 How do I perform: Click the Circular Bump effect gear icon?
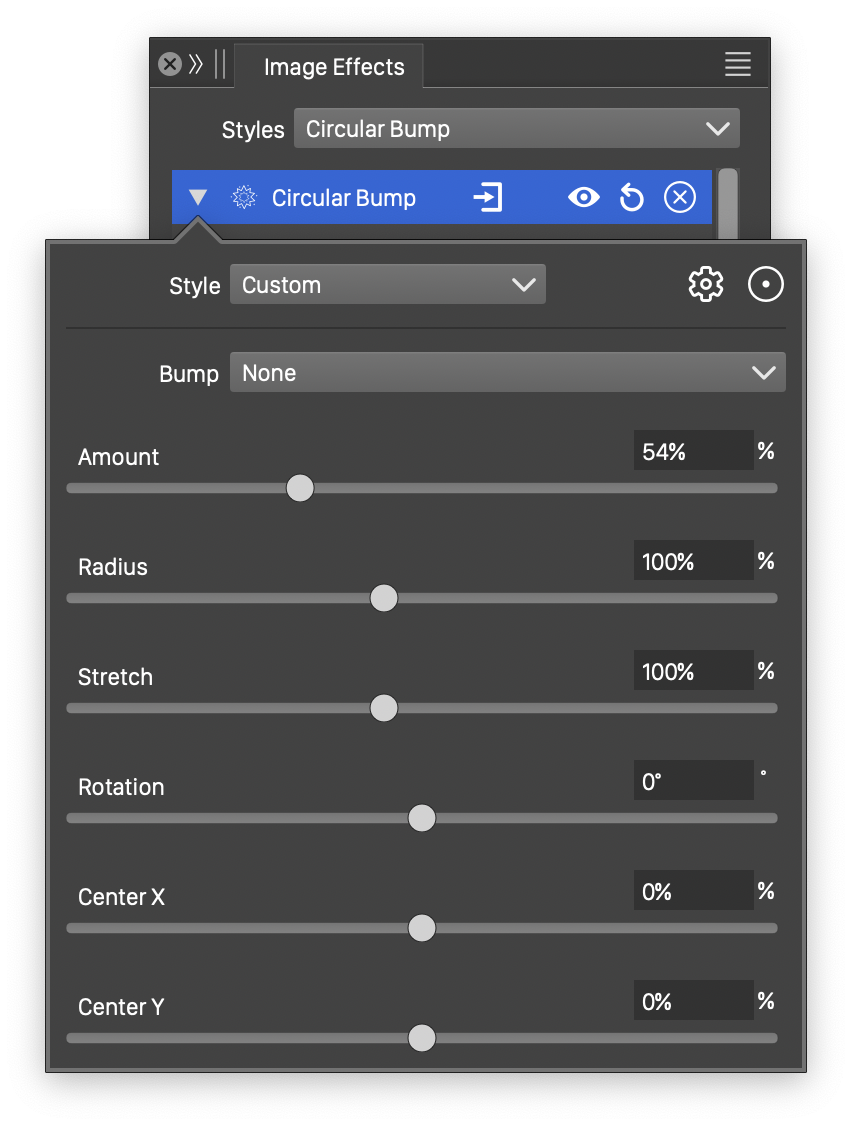[244, 198]
